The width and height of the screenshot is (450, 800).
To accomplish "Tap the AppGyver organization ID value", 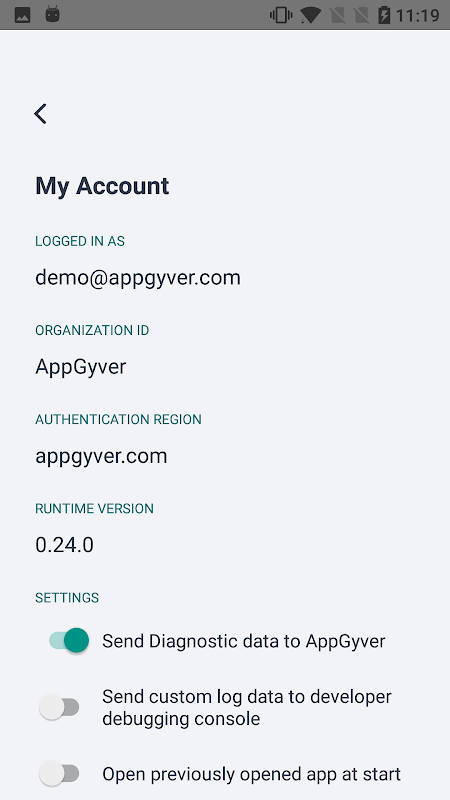I will pyautogui.click(x=81, y=367).
